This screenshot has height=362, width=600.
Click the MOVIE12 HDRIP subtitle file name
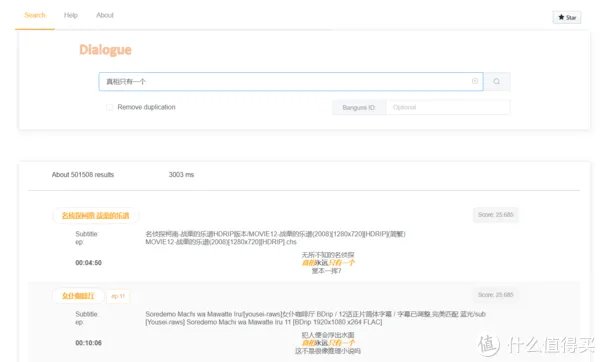point(221,242)
